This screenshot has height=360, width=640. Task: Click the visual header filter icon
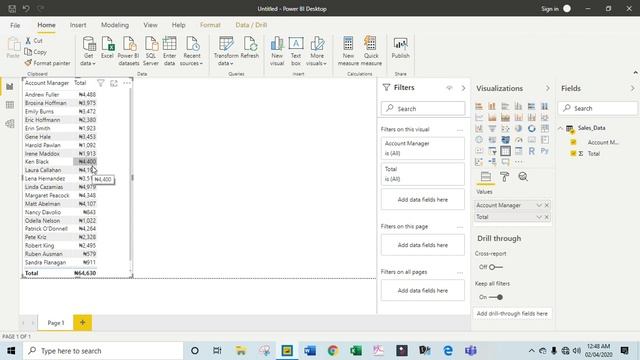click(x=100, y=83)
